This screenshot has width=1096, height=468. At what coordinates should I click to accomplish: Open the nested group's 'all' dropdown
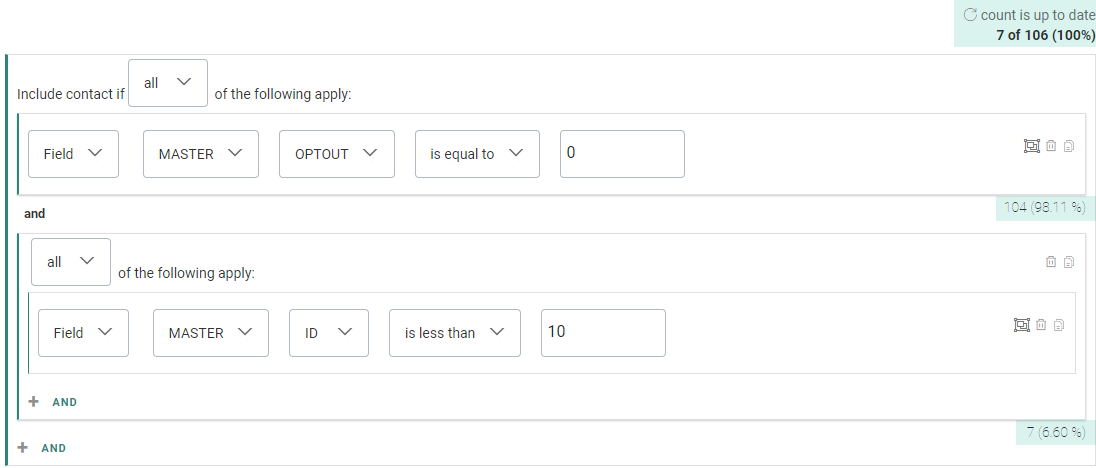point(70,262)
